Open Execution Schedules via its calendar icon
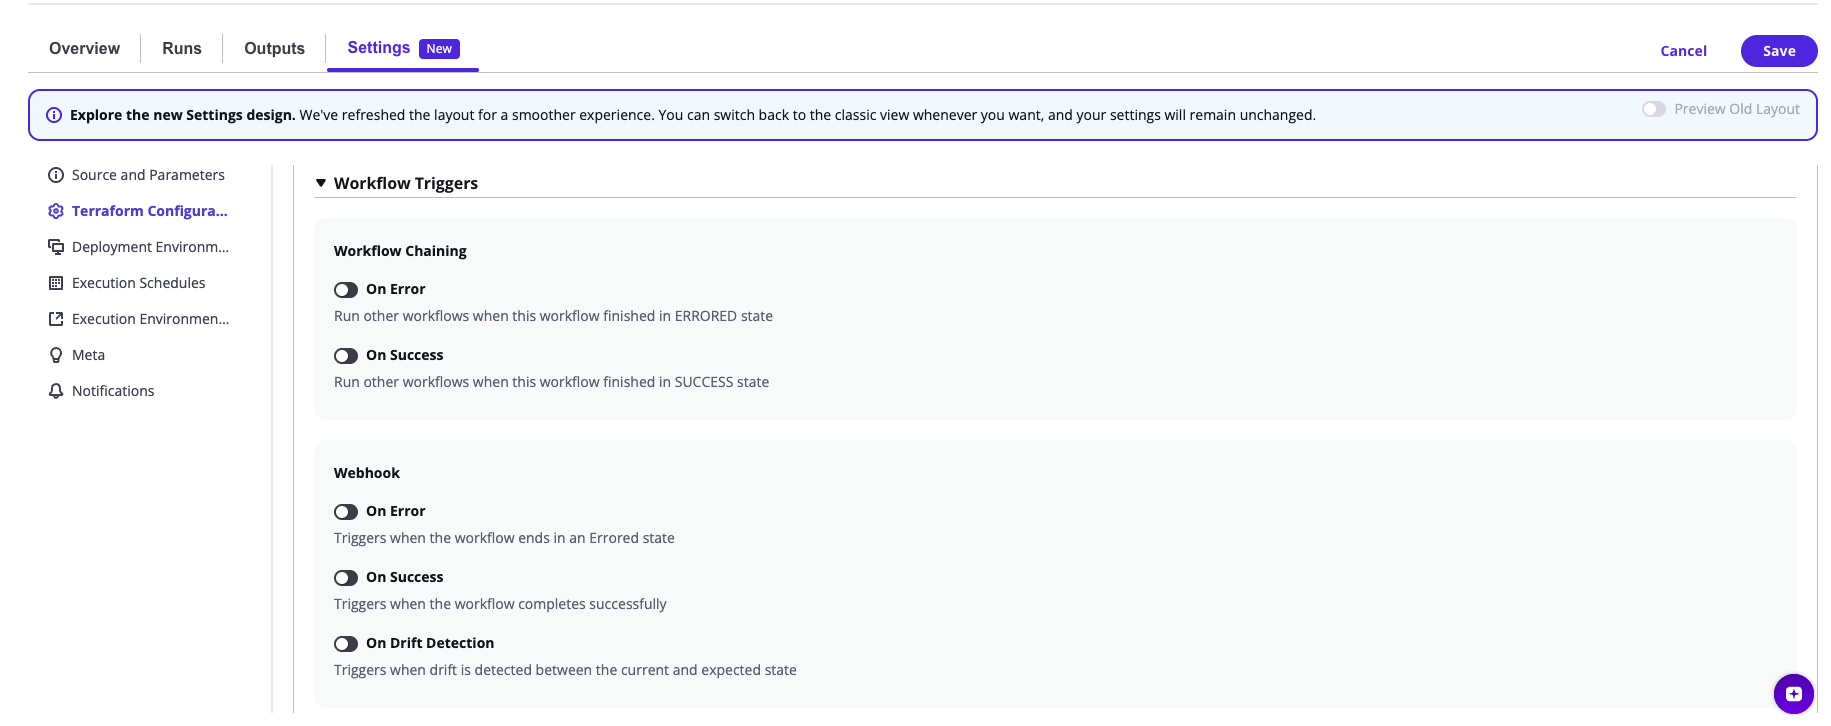Screen dimensions: 1831x726 pyautogui.click(x=55, y=283)
